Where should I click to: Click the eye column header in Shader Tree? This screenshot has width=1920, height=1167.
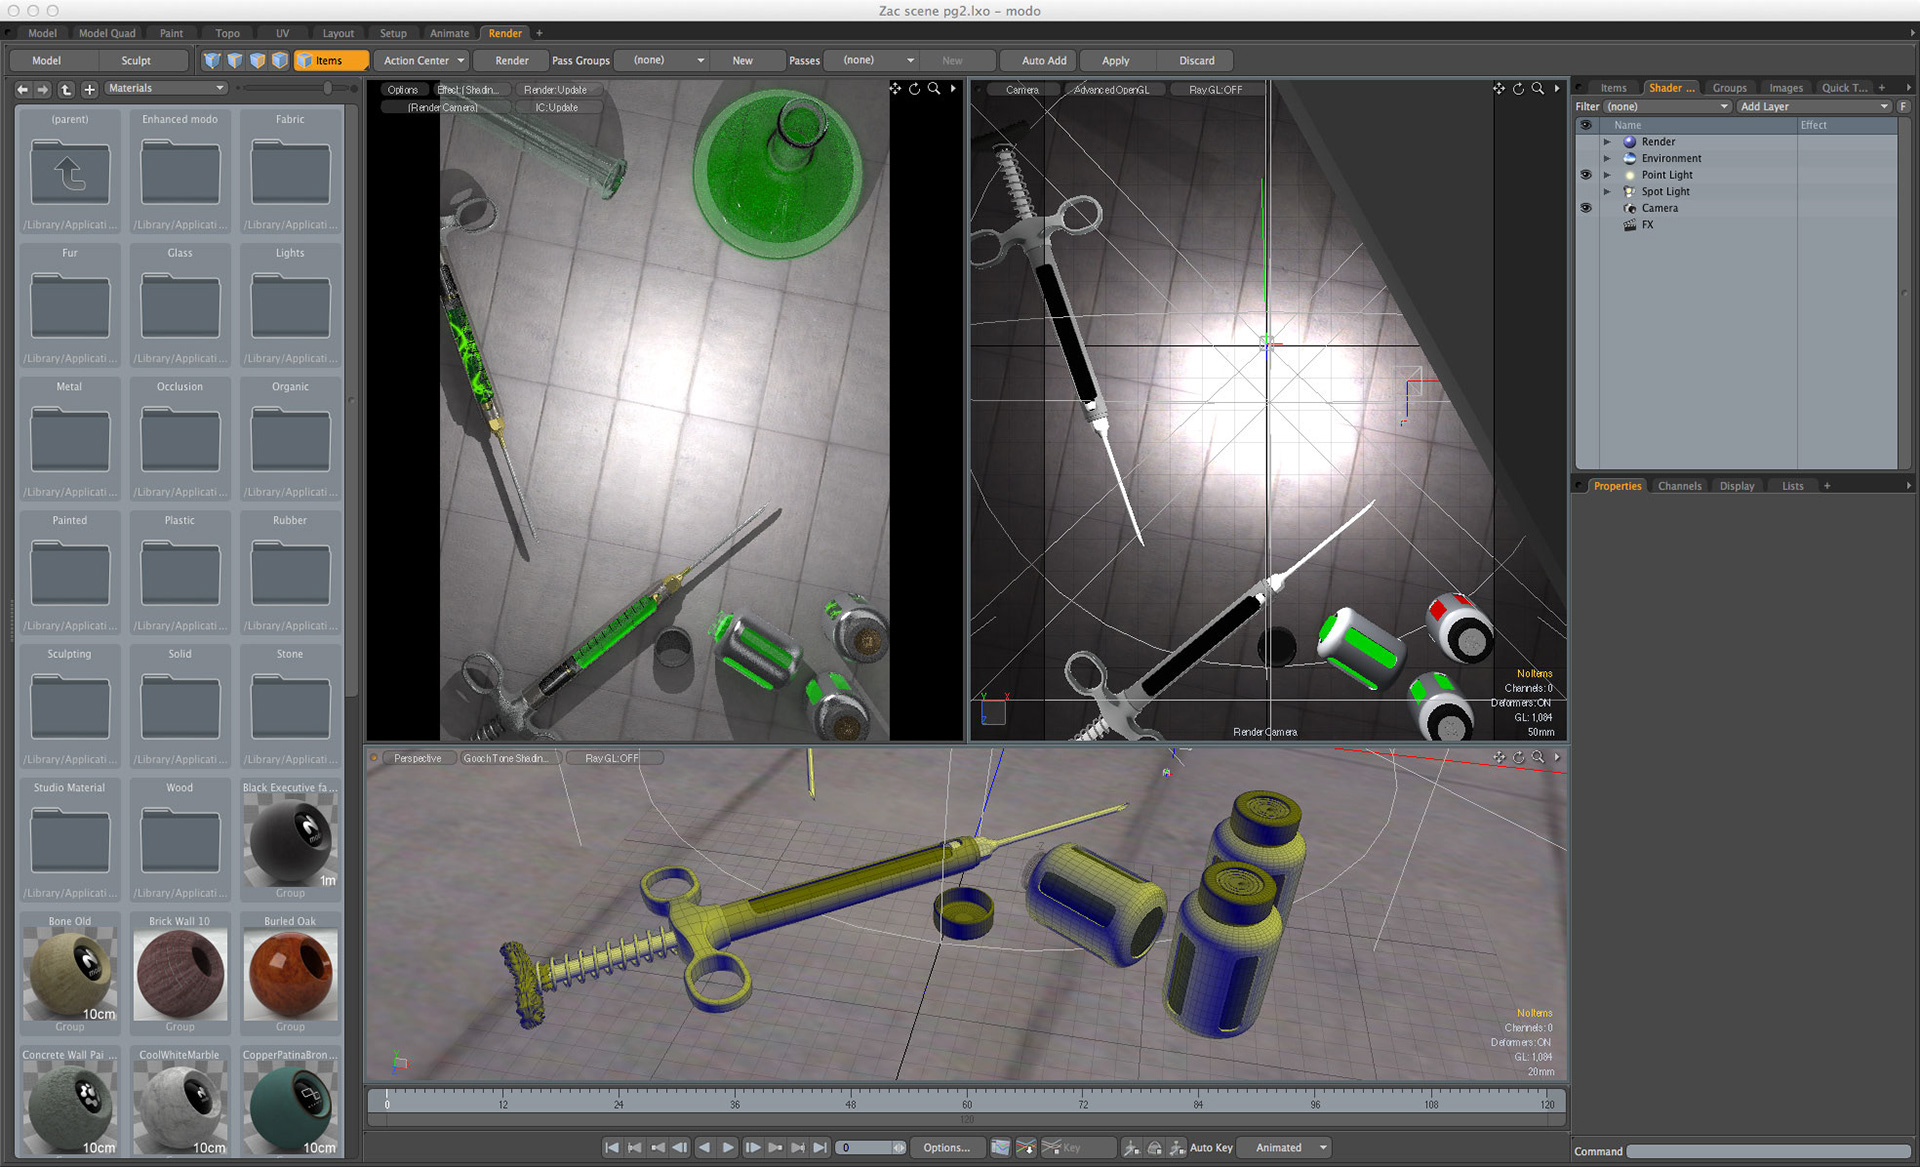[x=1586, y=125]
